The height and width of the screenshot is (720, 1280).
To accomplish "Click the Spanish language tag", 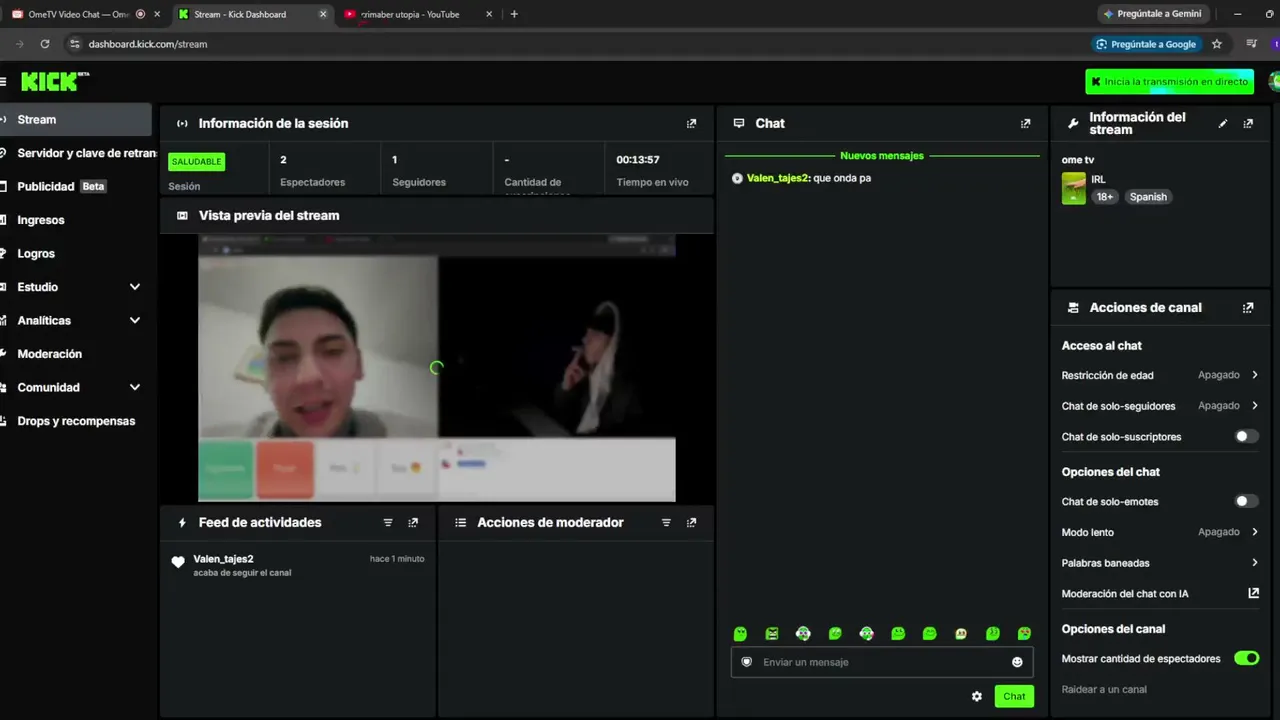I will point(1148,197).
